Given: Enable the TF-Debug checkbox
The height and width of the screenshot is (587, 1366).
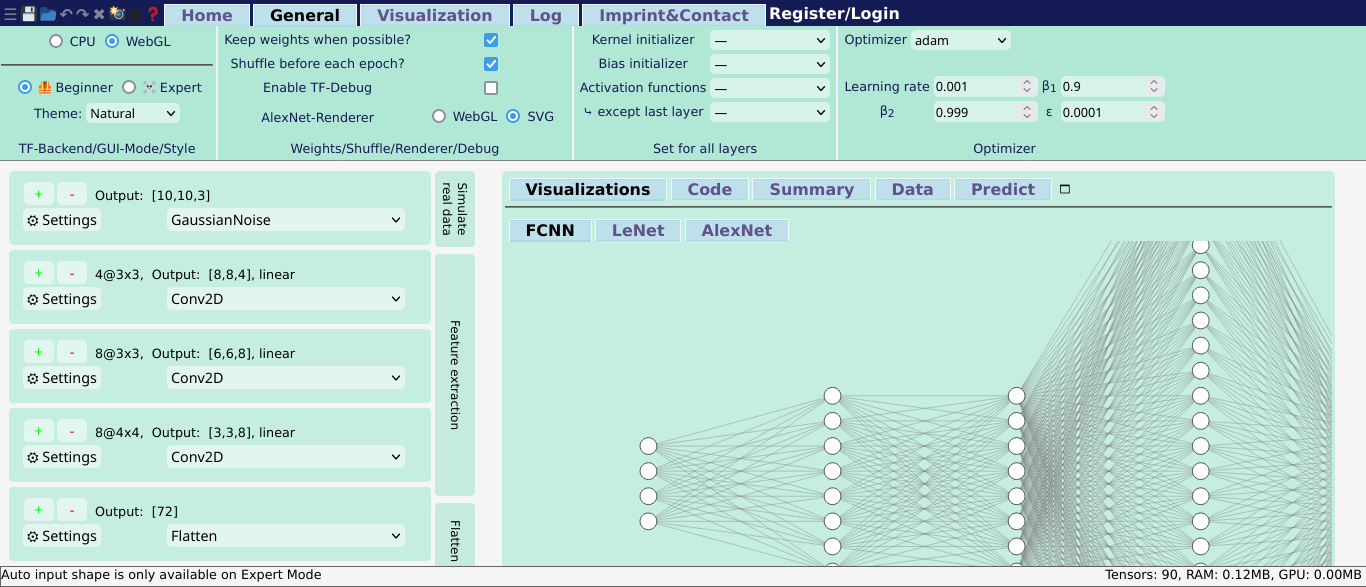Looking at the screenshot, I should click(x=491, y=88).
